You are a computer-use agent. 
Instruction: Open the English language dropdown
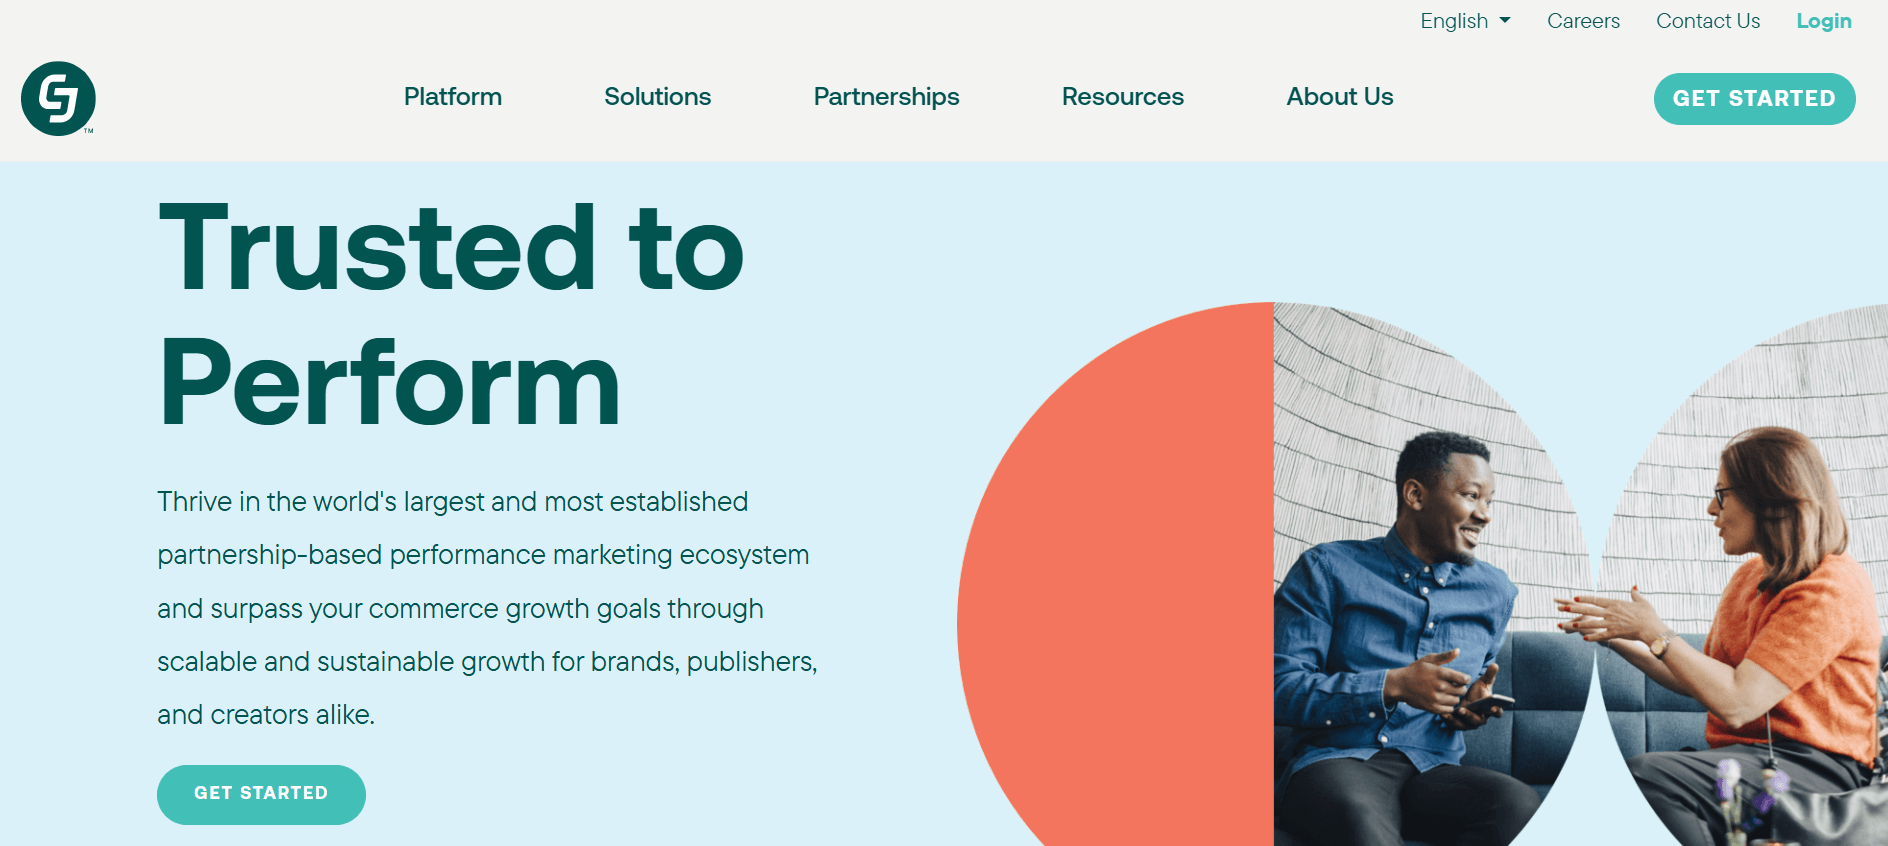[x=1465, y=20]
